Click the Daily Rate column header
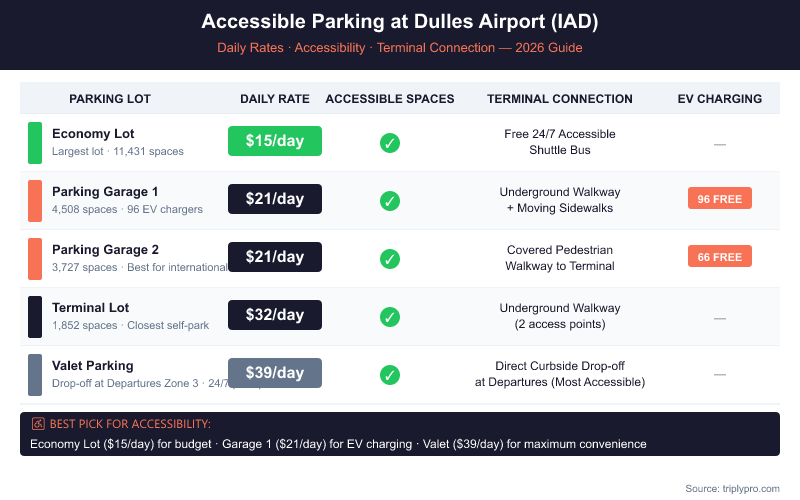 pyautogui.click(x=275, y=99)
